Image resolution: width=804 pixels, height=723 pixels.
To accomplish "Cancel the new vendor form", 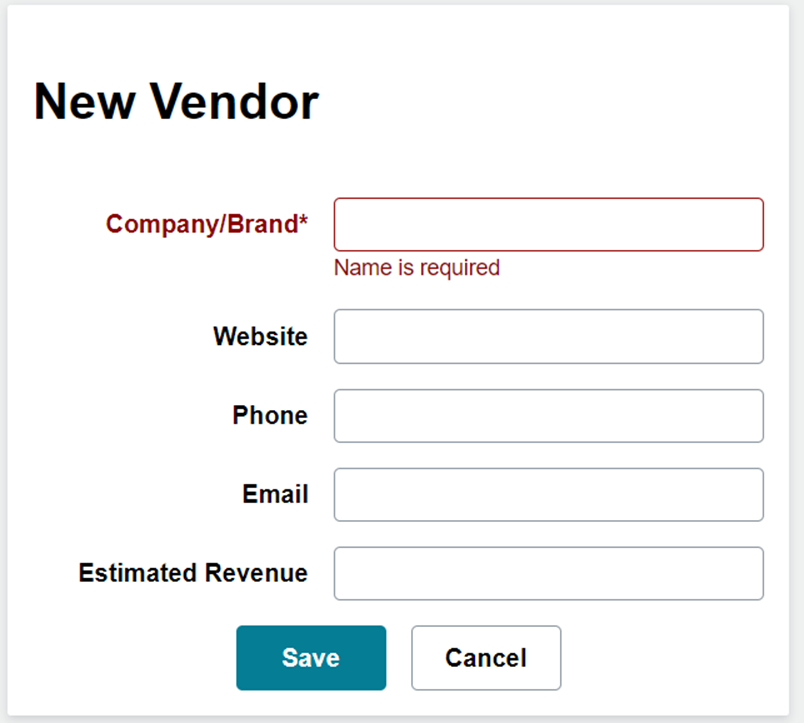I will 486,658.
